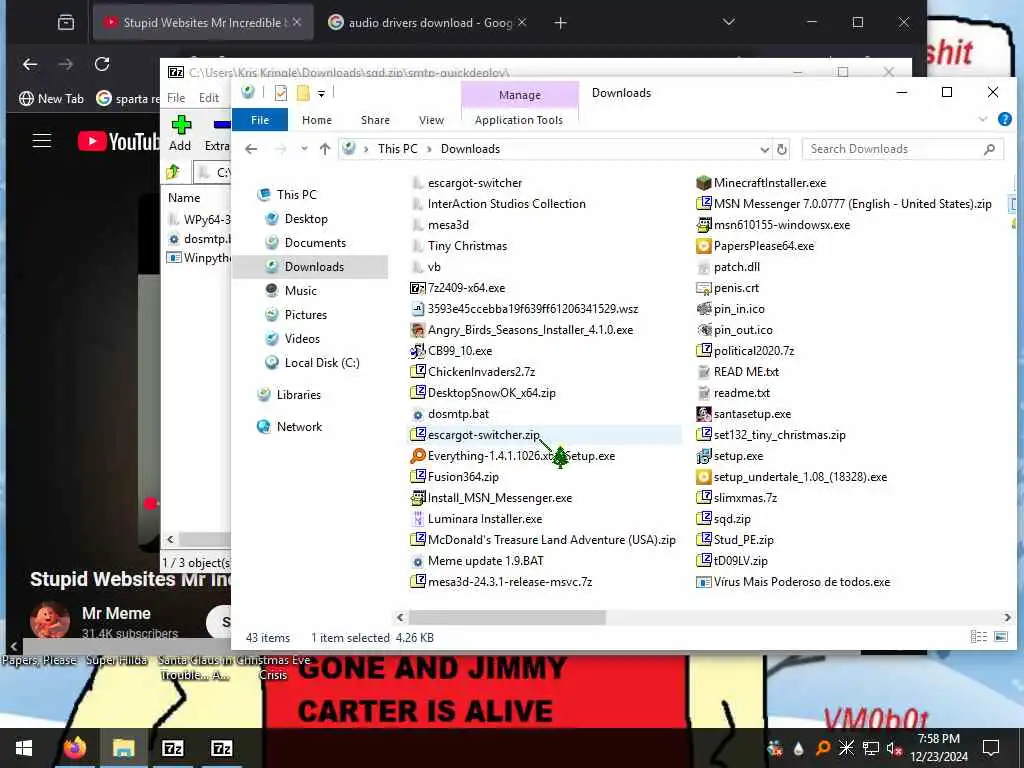
Task: Open the Share ribbon tab
Action: click(375, 120)
